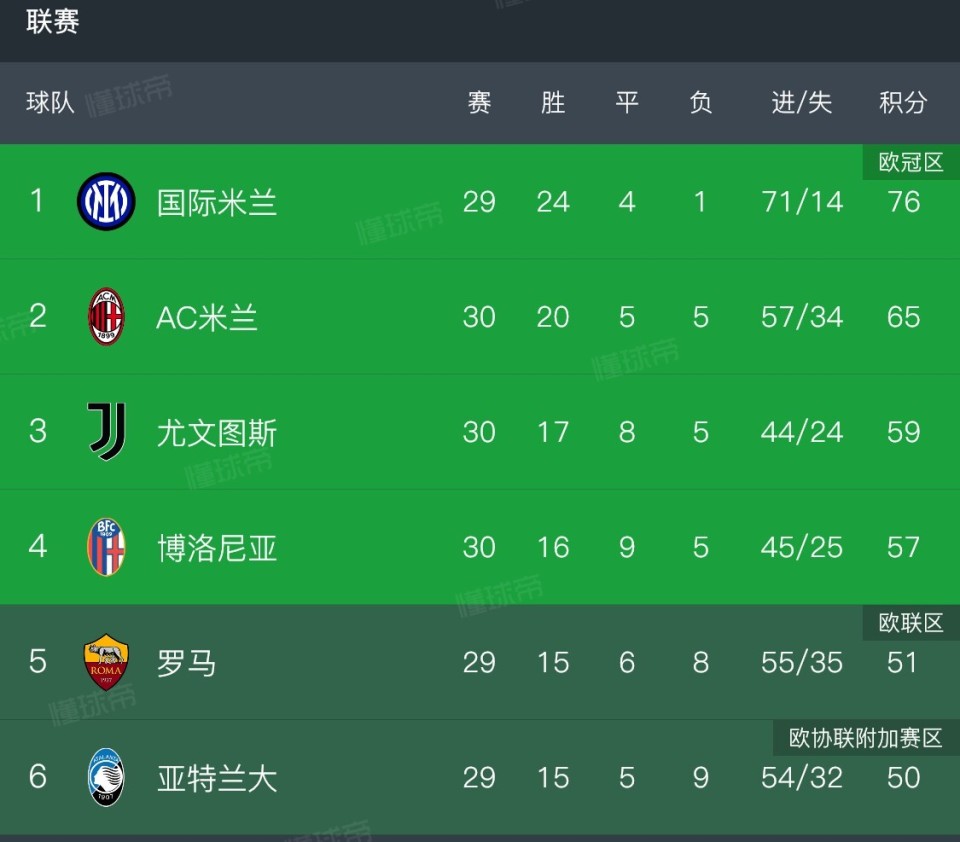Open the 罗马 team row
This screenshot has height=842, width=960.
480,662
